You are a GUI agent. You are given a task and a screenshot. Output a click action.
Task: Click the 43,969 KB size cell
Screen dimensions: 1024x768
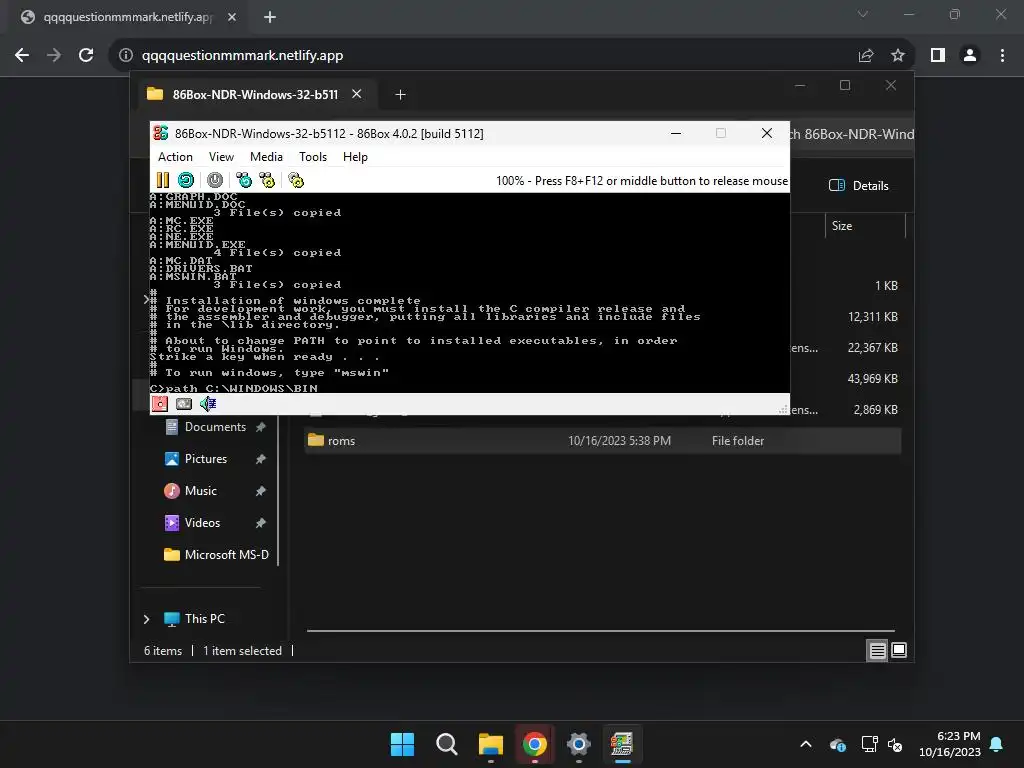point(872,379)
